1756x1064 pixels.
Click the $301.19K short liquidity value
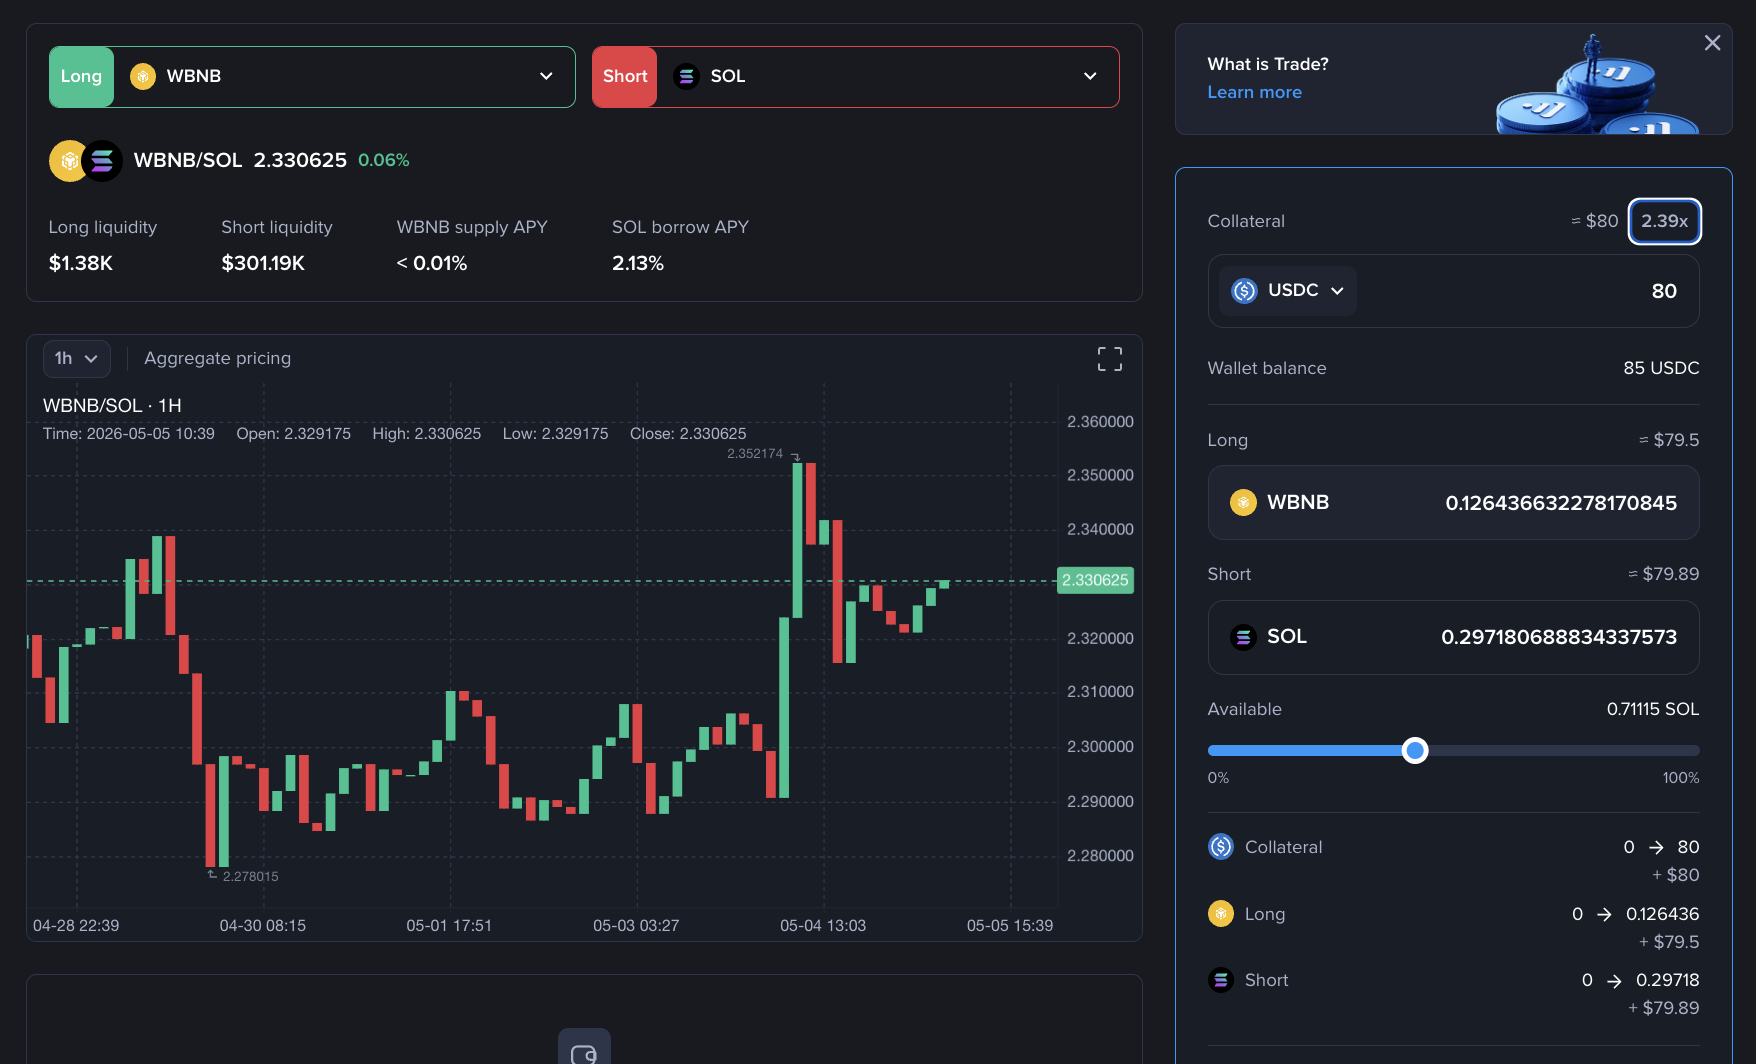263,263
